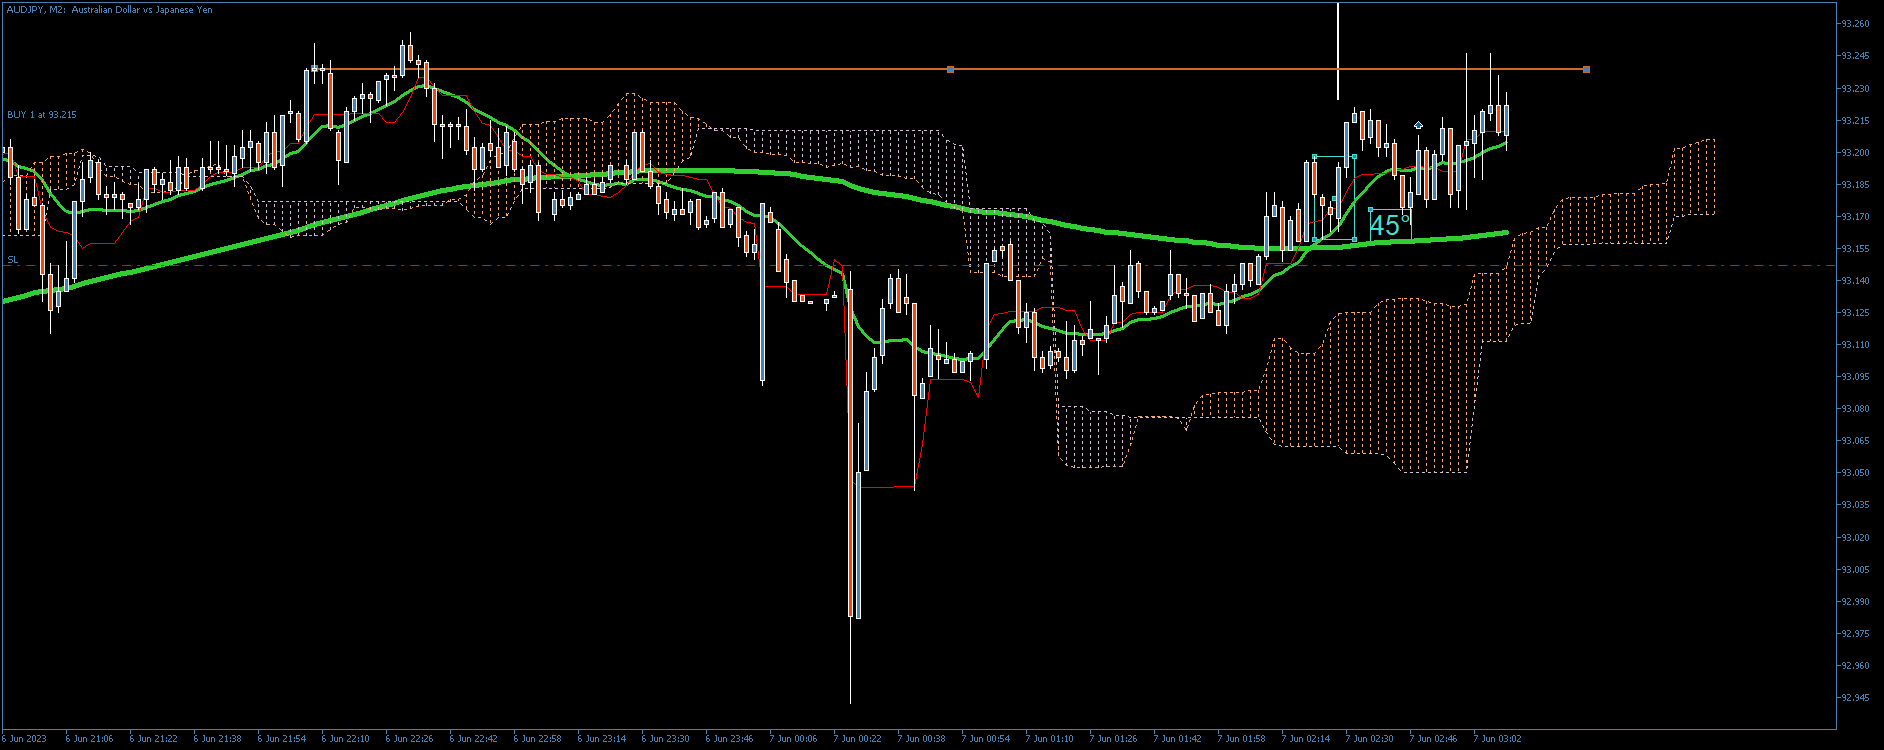Select the 7 Jun 02:14 time label

[1305, 739]
